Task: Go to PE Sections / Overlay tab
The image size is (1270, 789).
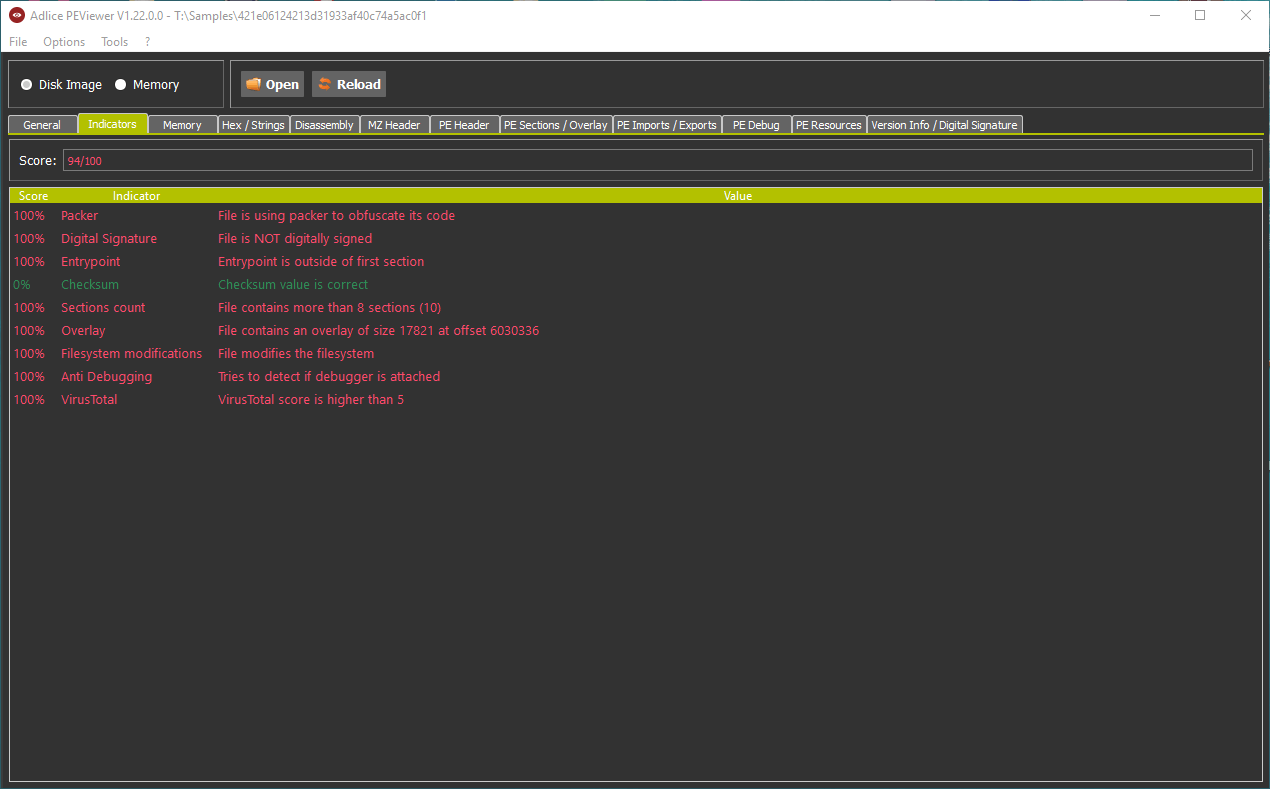Action: [555, 125]
